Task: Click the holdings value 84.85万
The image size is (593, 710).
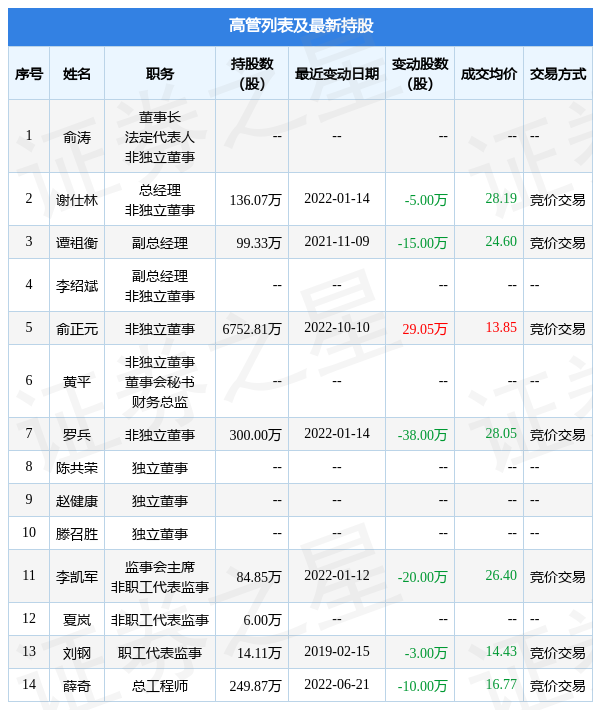Action: click(x=258, y=577)
